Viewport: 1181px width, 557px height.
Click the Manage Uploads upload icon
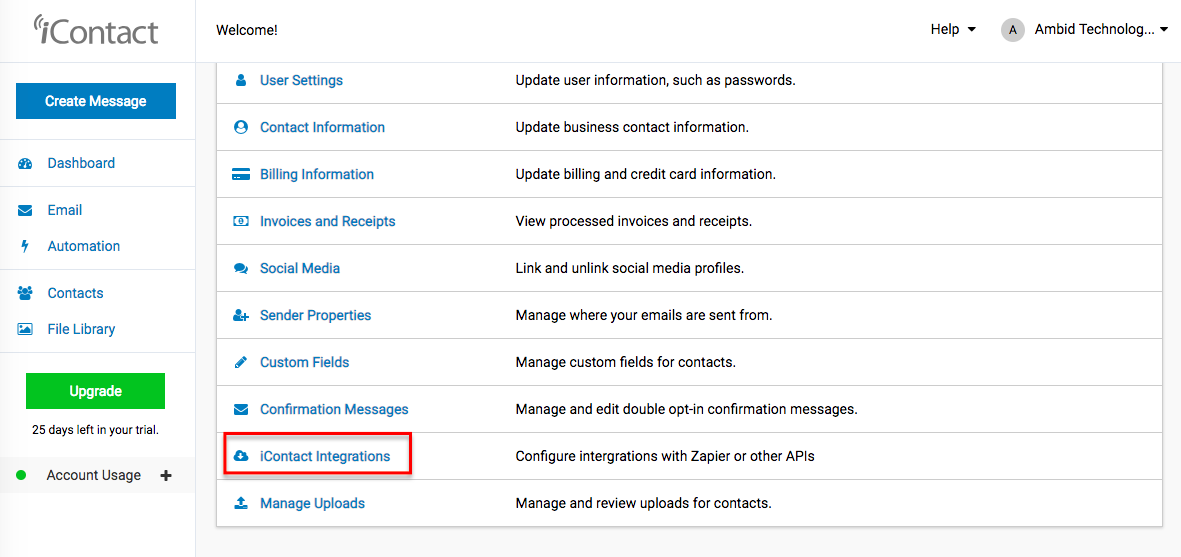[241, 503]
